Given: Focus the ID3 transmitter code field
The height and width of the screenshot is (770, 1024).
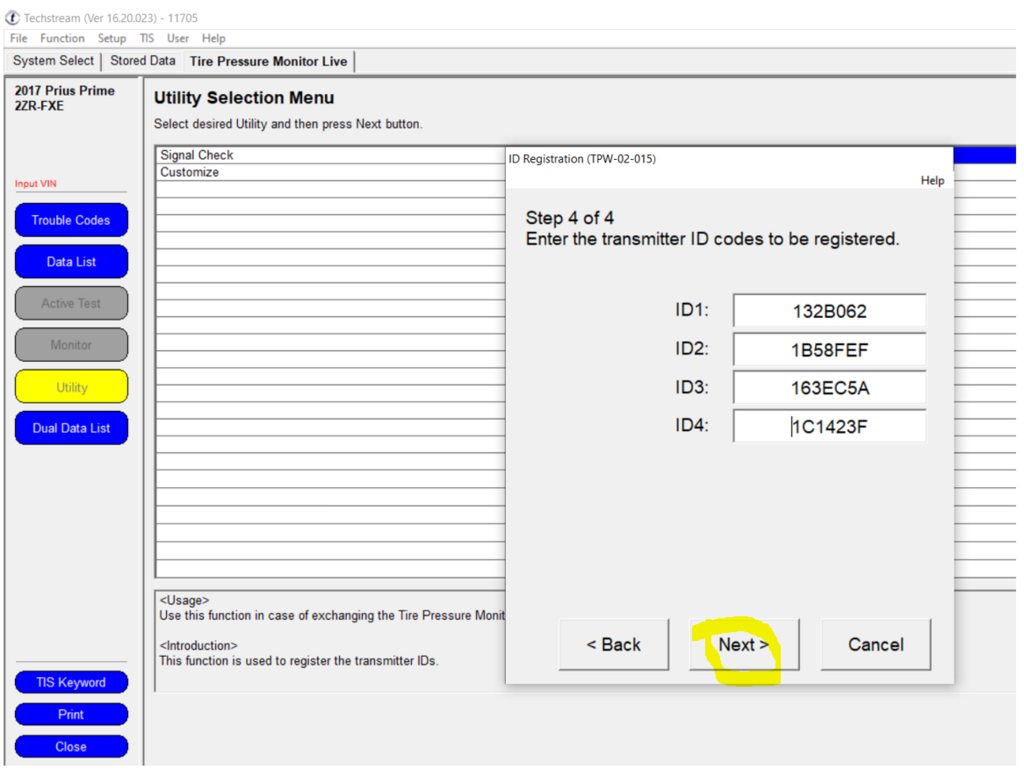Looking at the screenshot, I should [x=829, y=388].
